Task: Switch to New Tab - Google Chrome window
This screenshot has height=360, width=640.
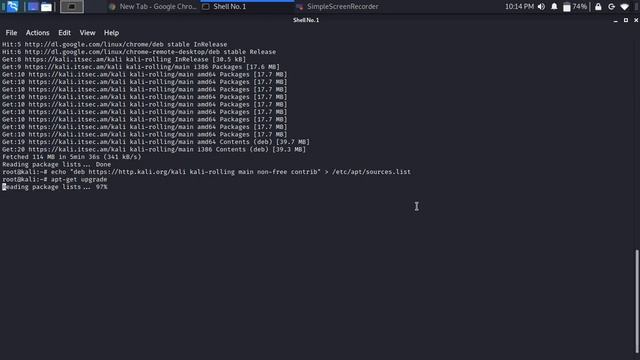Action: [x=152, y=7]
